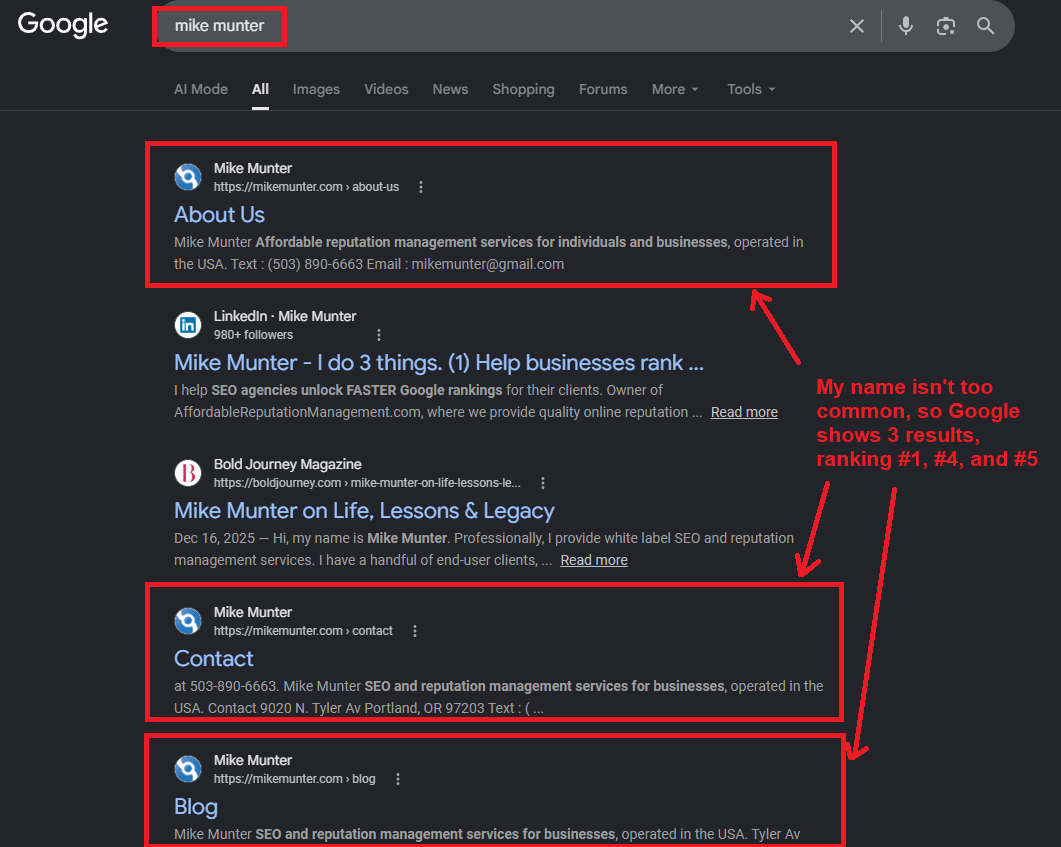
Task: Click the mikemunter.com contact URL
Action: 303,631
